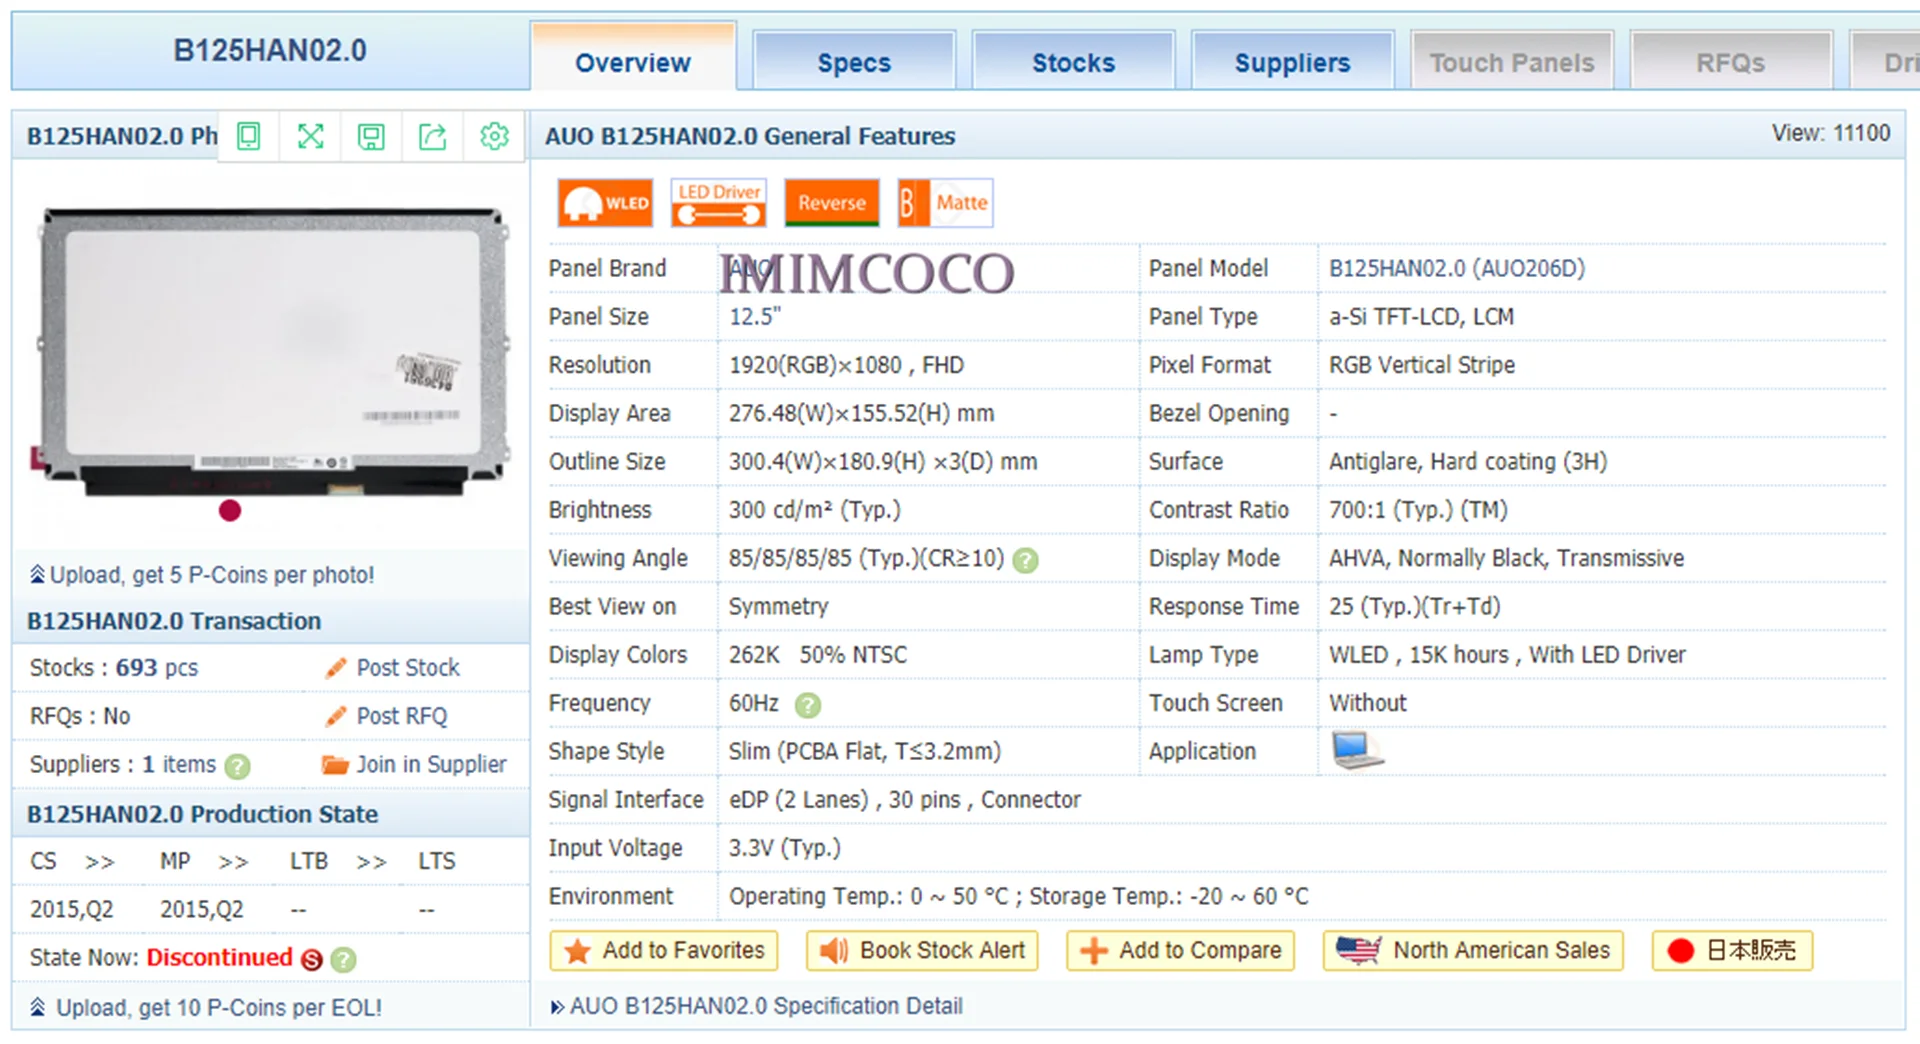Switch to the Specs tab
The image size is (1920, 1044).
pos(854,62)
